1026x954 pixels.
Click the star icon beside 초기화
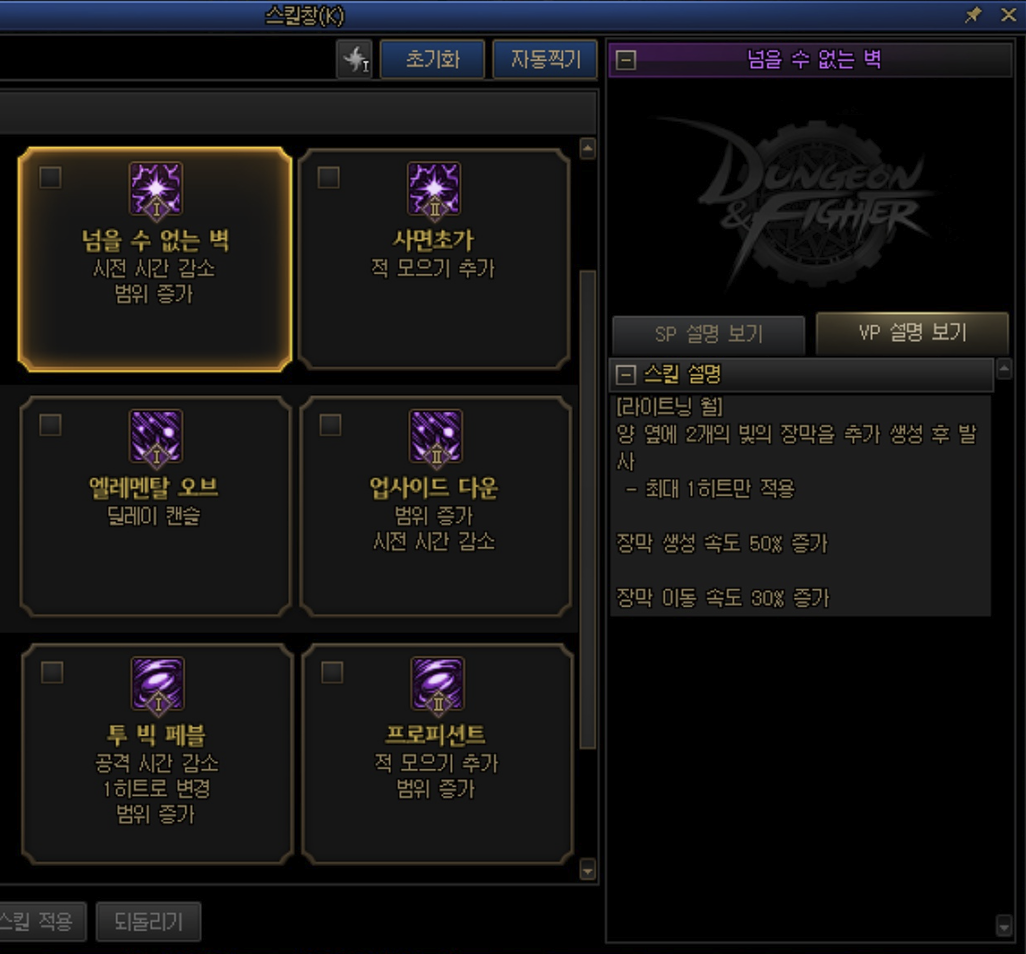coord(355,60)
